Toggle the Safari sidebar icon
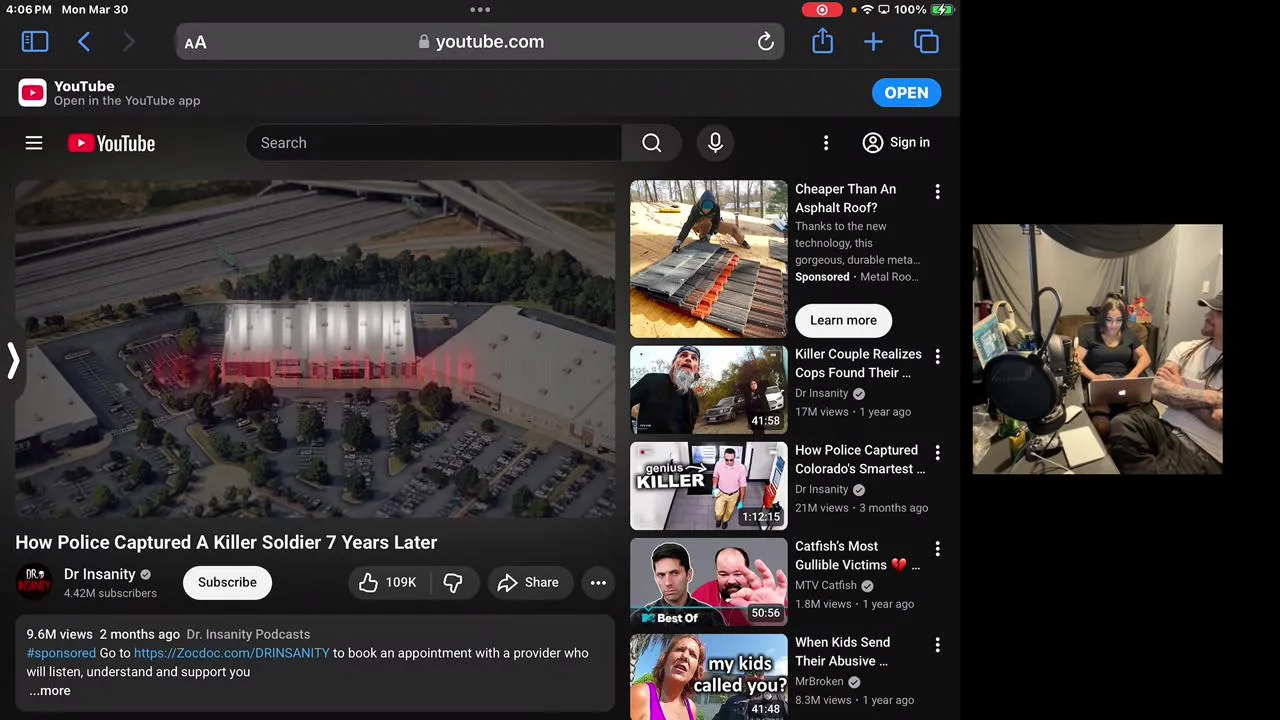Image resolution: width=1280 pixels, height=720 pixels. pos(35,42)
